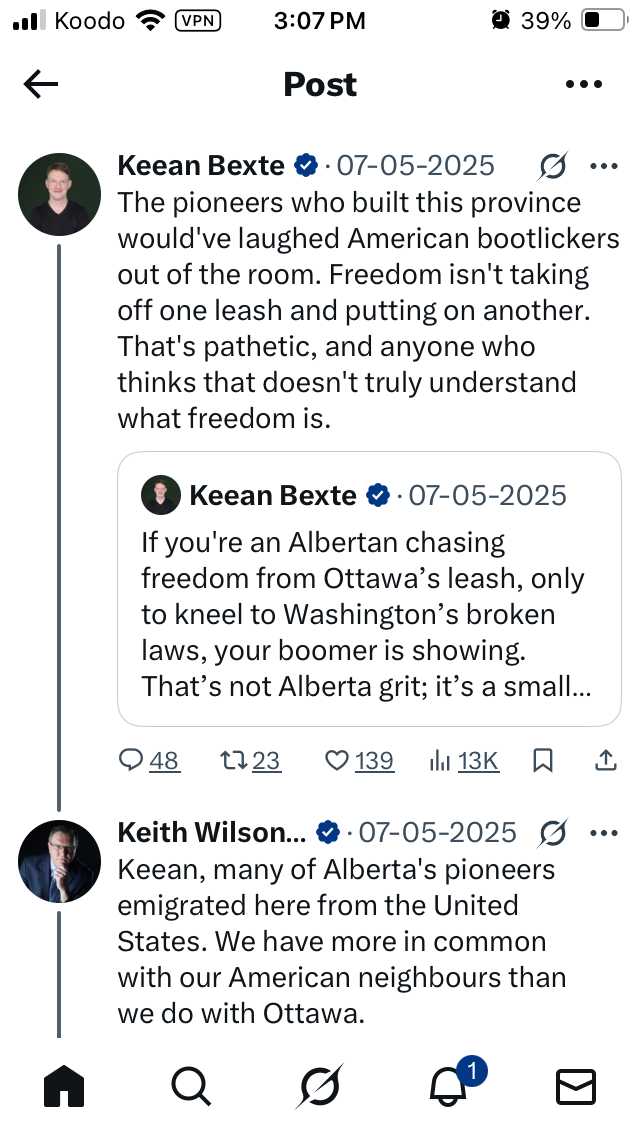
Task: Open the Messages inbox
Action: [576, 1086]
